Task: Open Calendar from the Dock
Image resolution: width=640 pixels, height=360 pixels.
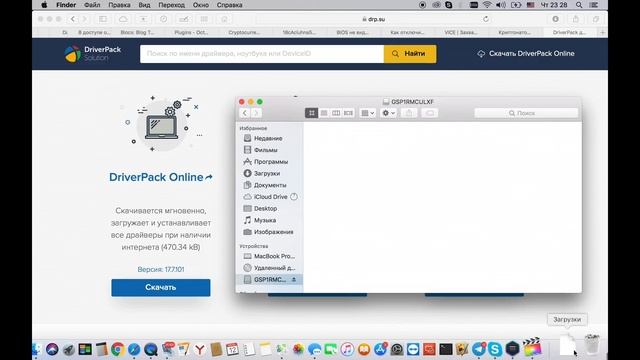Action: (232, 349)
